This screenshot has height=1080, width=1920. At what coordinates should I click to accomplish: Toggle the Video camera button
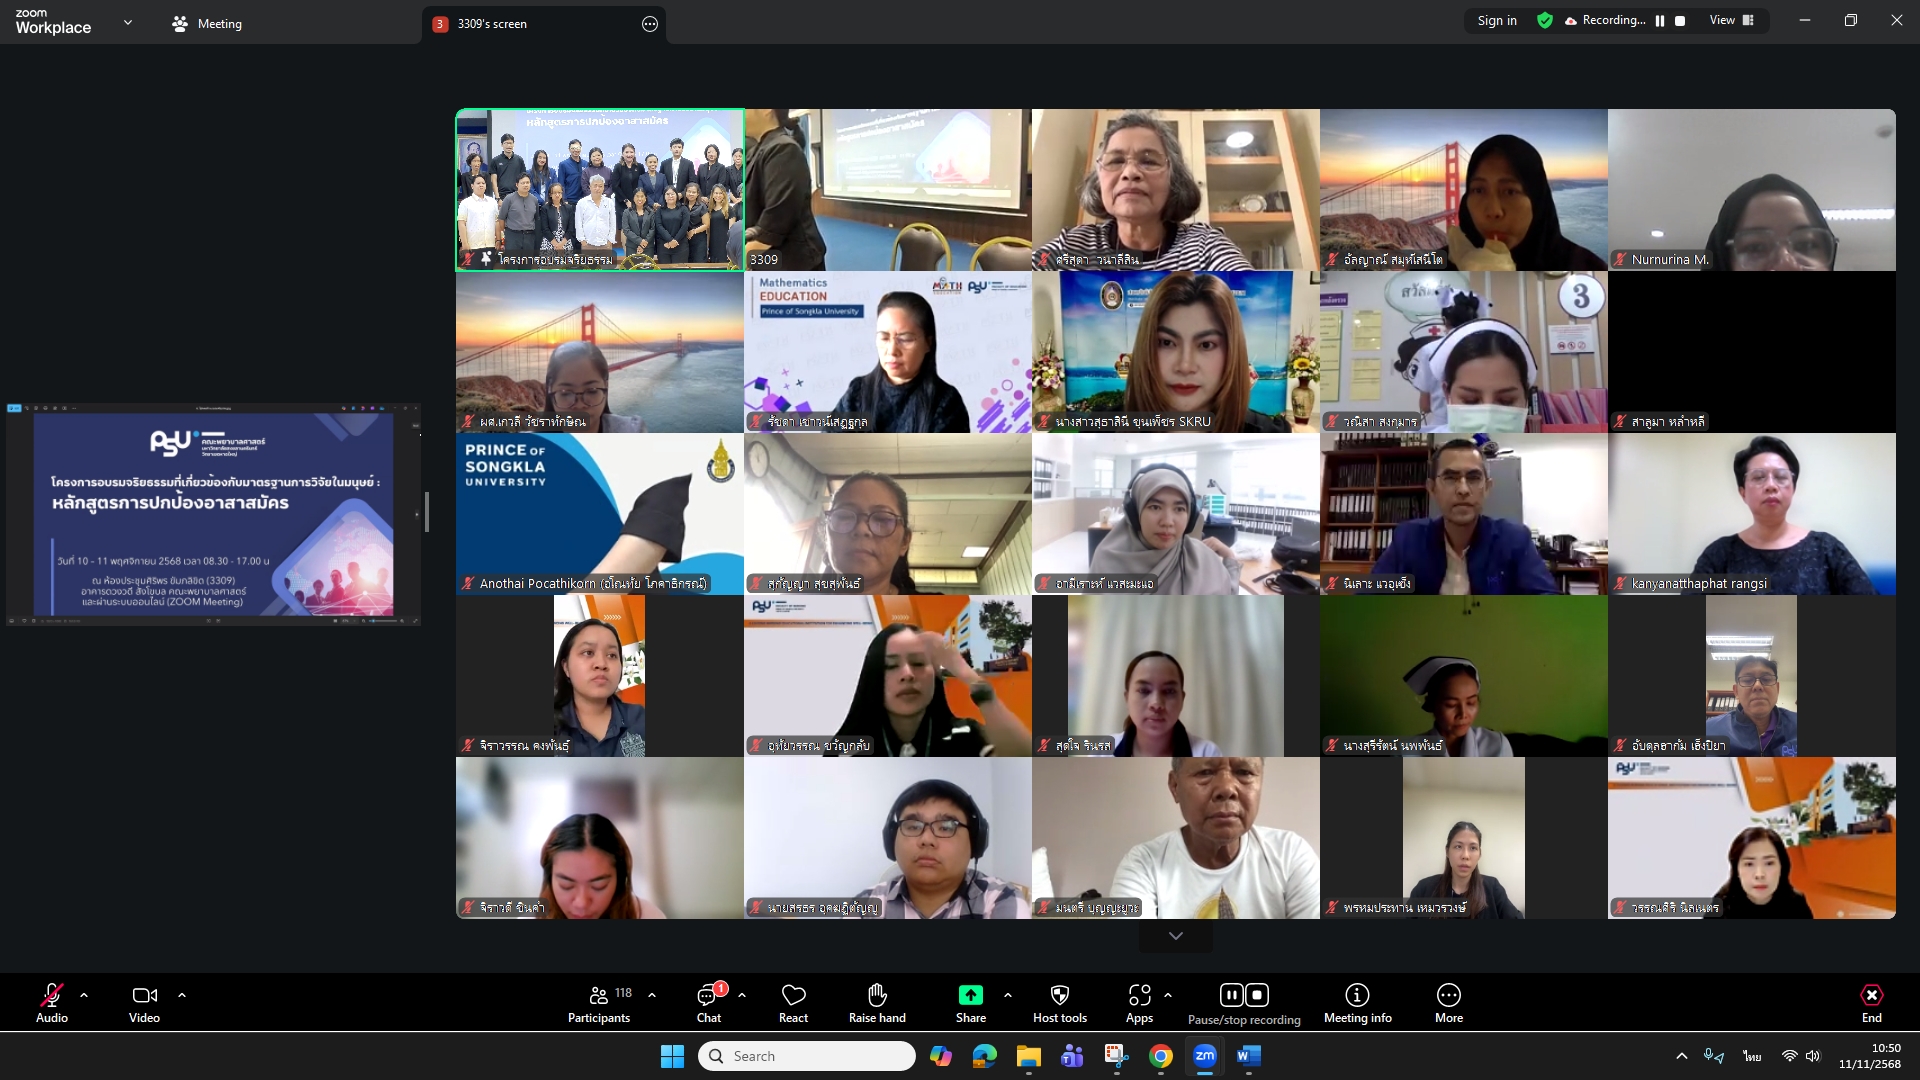click(144, 996)
